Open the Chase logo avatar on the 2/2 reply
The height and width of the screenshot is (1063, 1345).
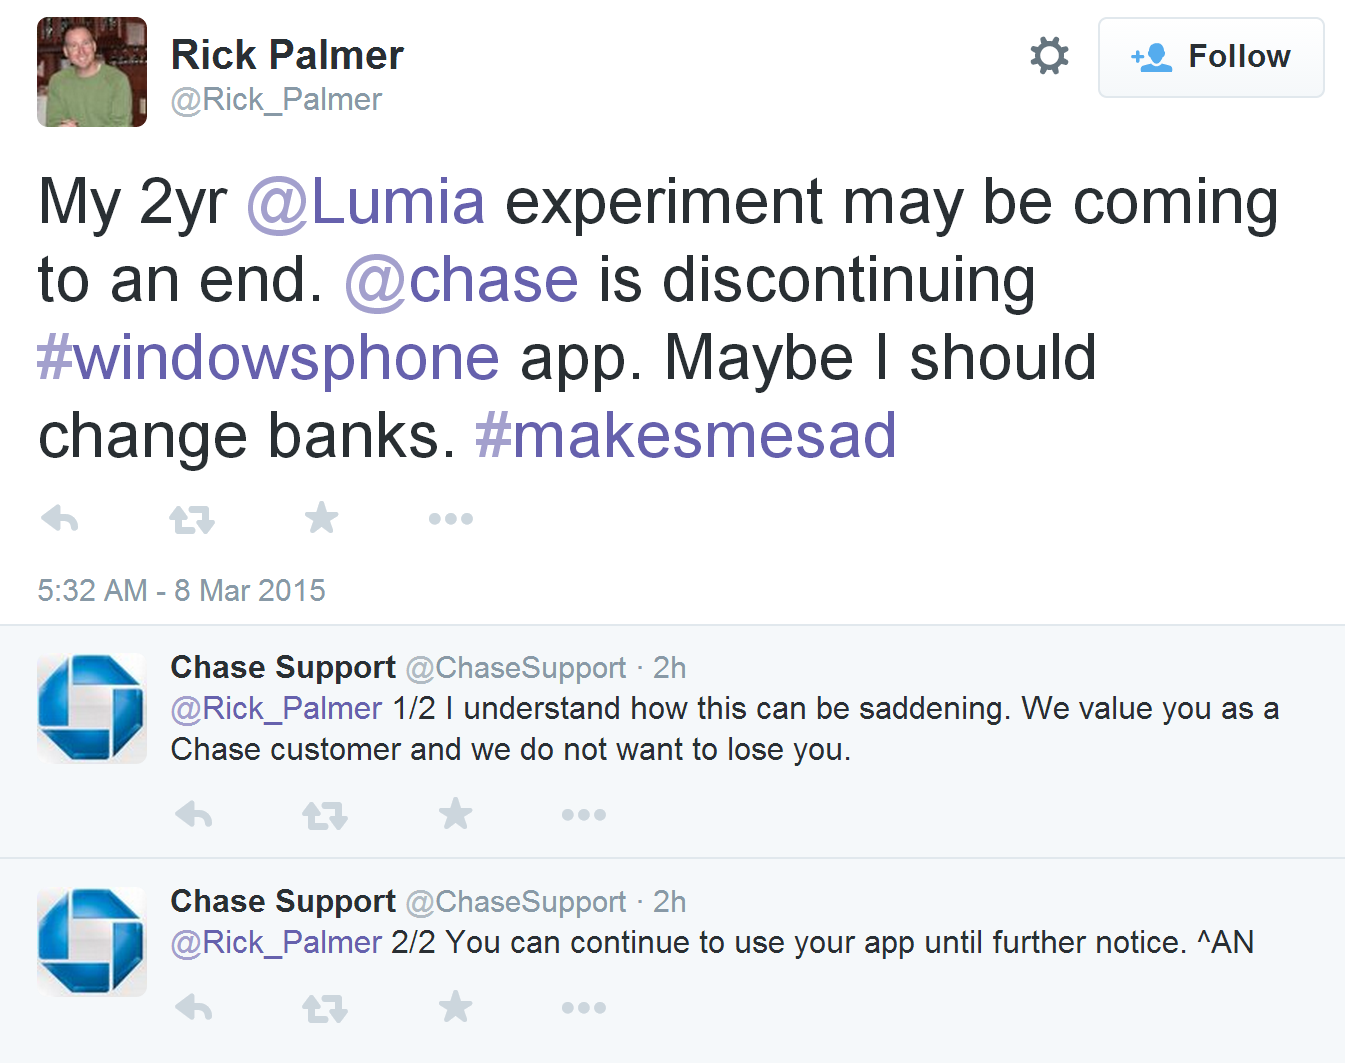pyautogui.click(x=92, y=942)
